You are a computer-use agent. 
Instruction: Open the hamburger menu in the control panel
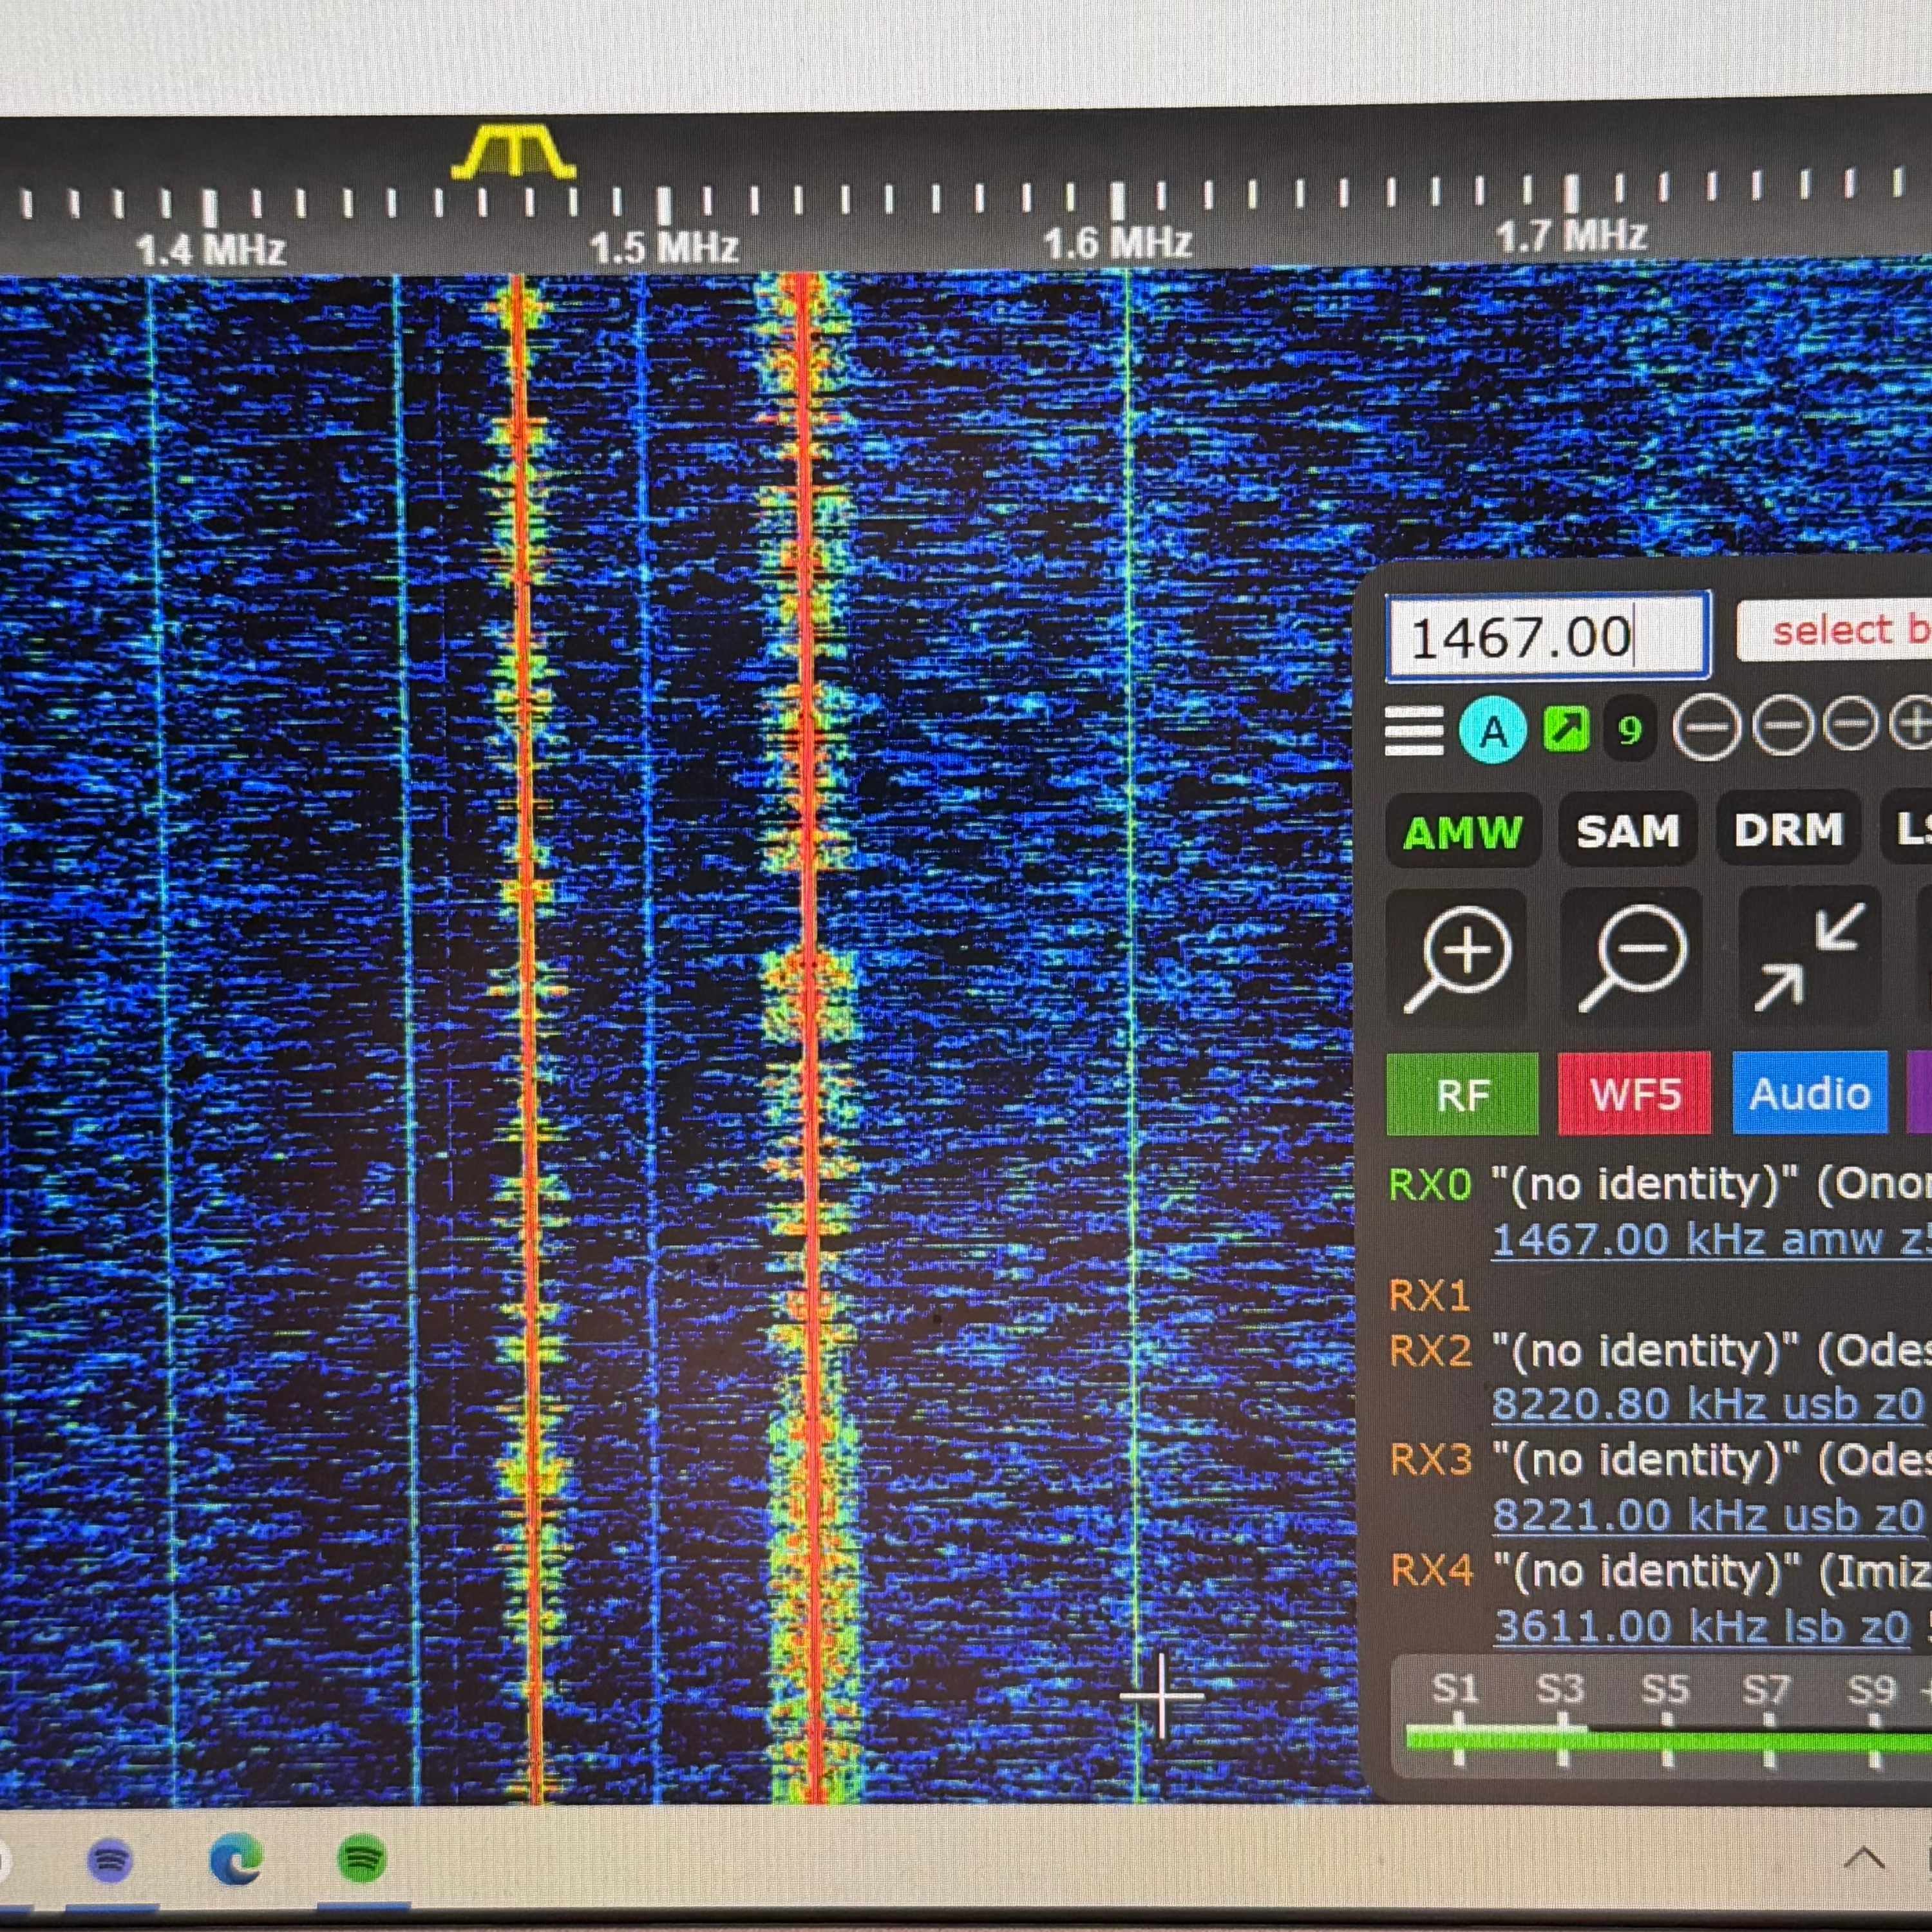[x=1414, y=731]
